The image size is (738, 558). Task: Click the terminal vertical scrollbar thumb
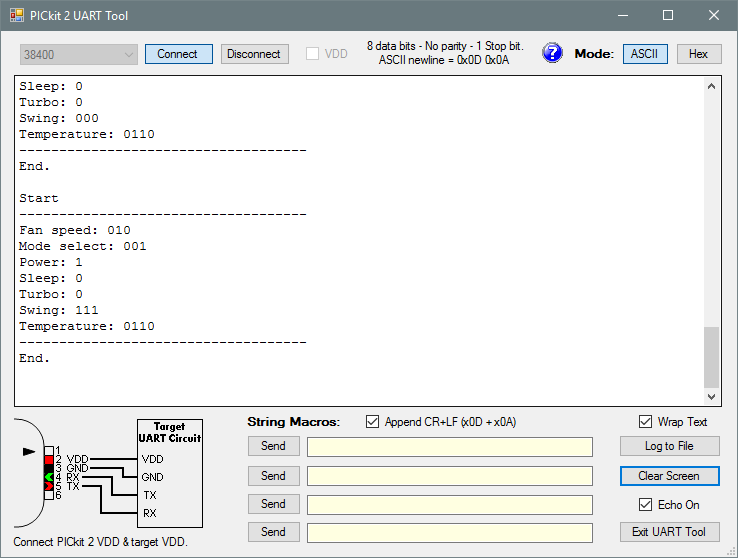click(712, 357)
